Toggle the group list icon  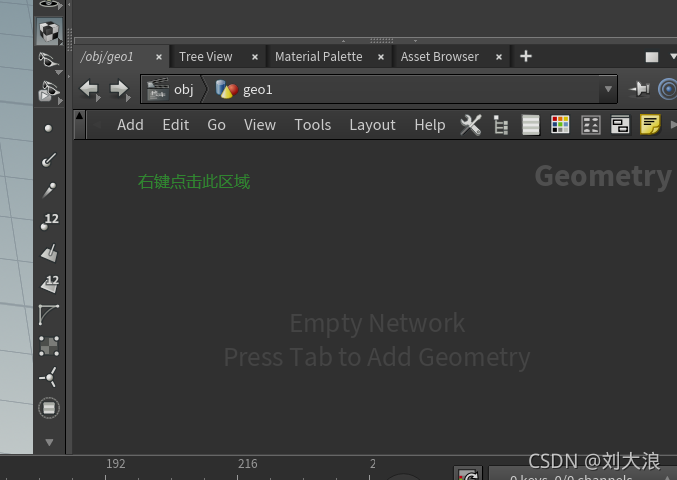pos(591,125)
